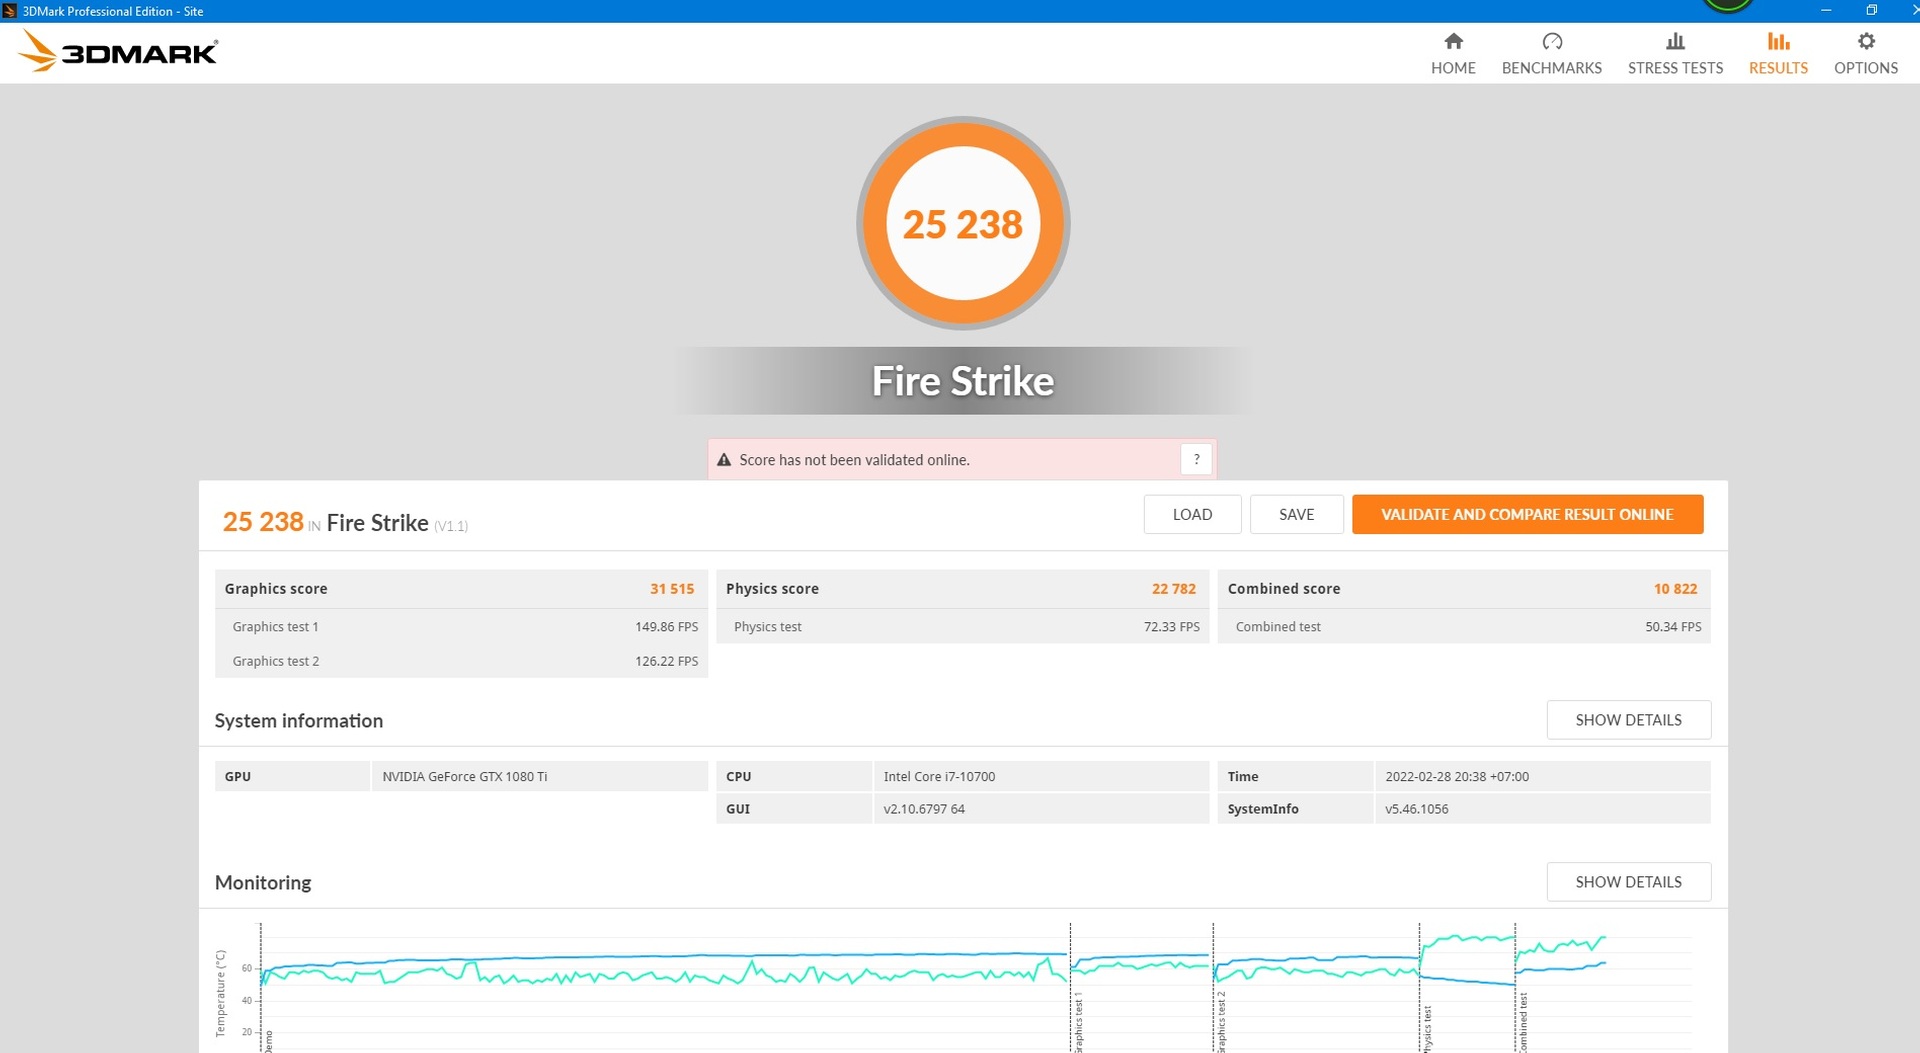Click the Options gear icon
Viewport: 1920px width, 1053px height.
point(1865,41)
